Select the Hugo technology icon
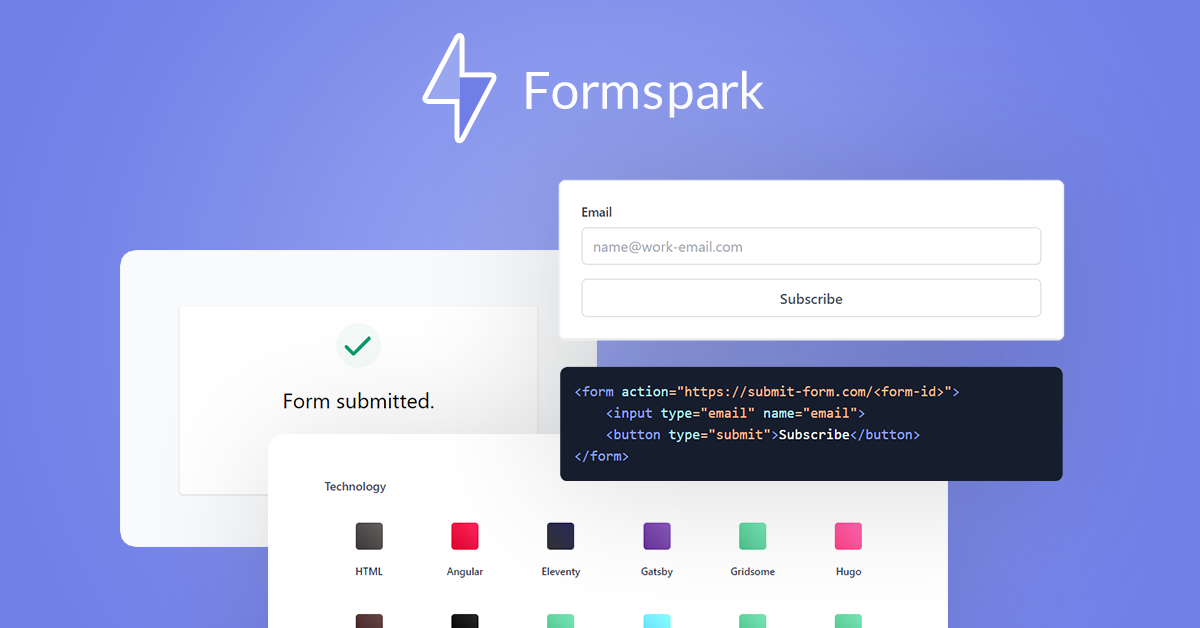This screenshot has height=628, width=1200. pyautogui.click(x=849, y=536)
